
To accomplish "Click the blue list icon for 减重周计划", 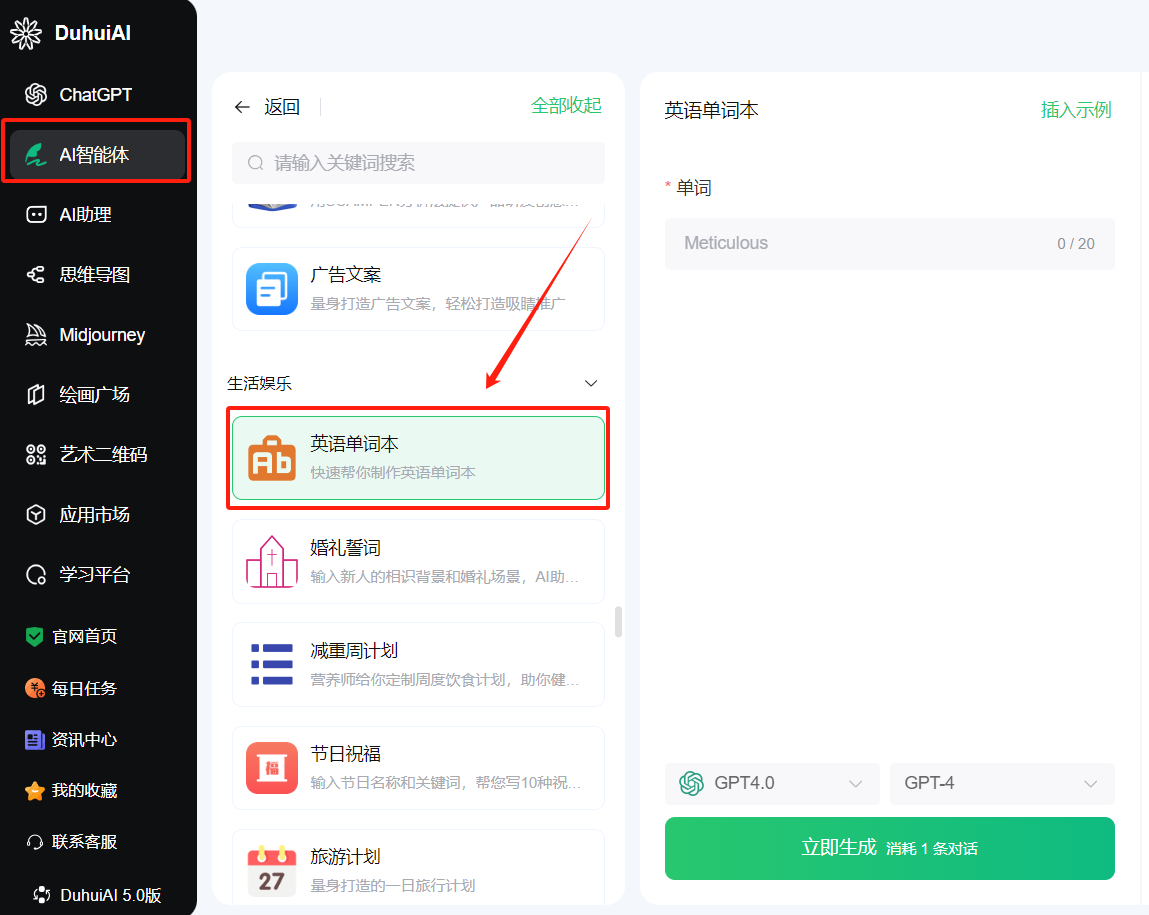I will (272, 664).
